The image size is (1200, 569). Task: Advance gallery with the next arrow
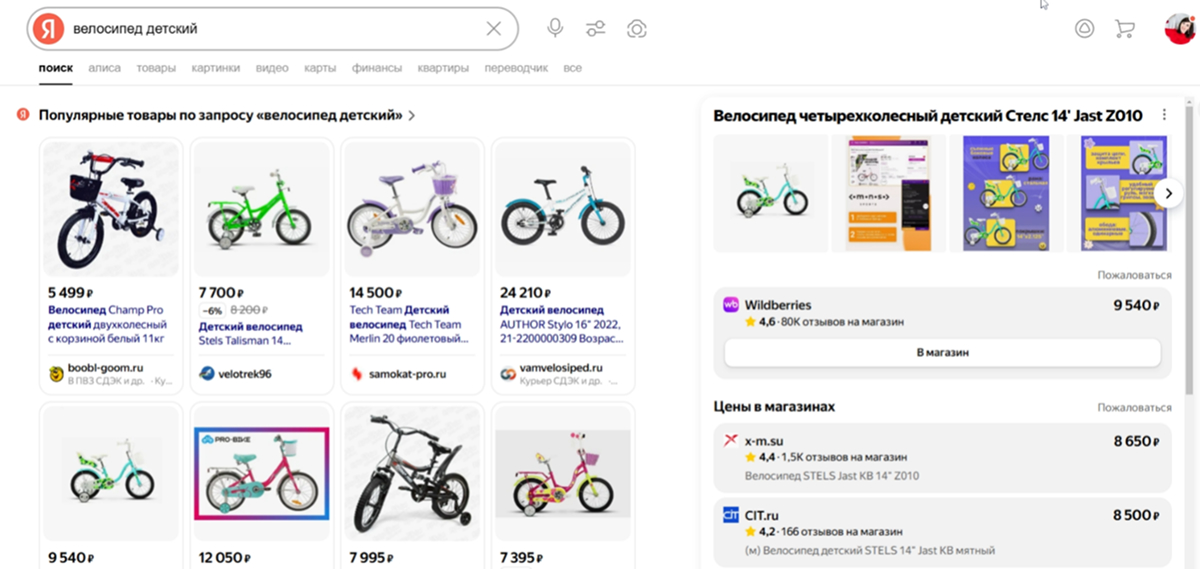(1169, 194)
